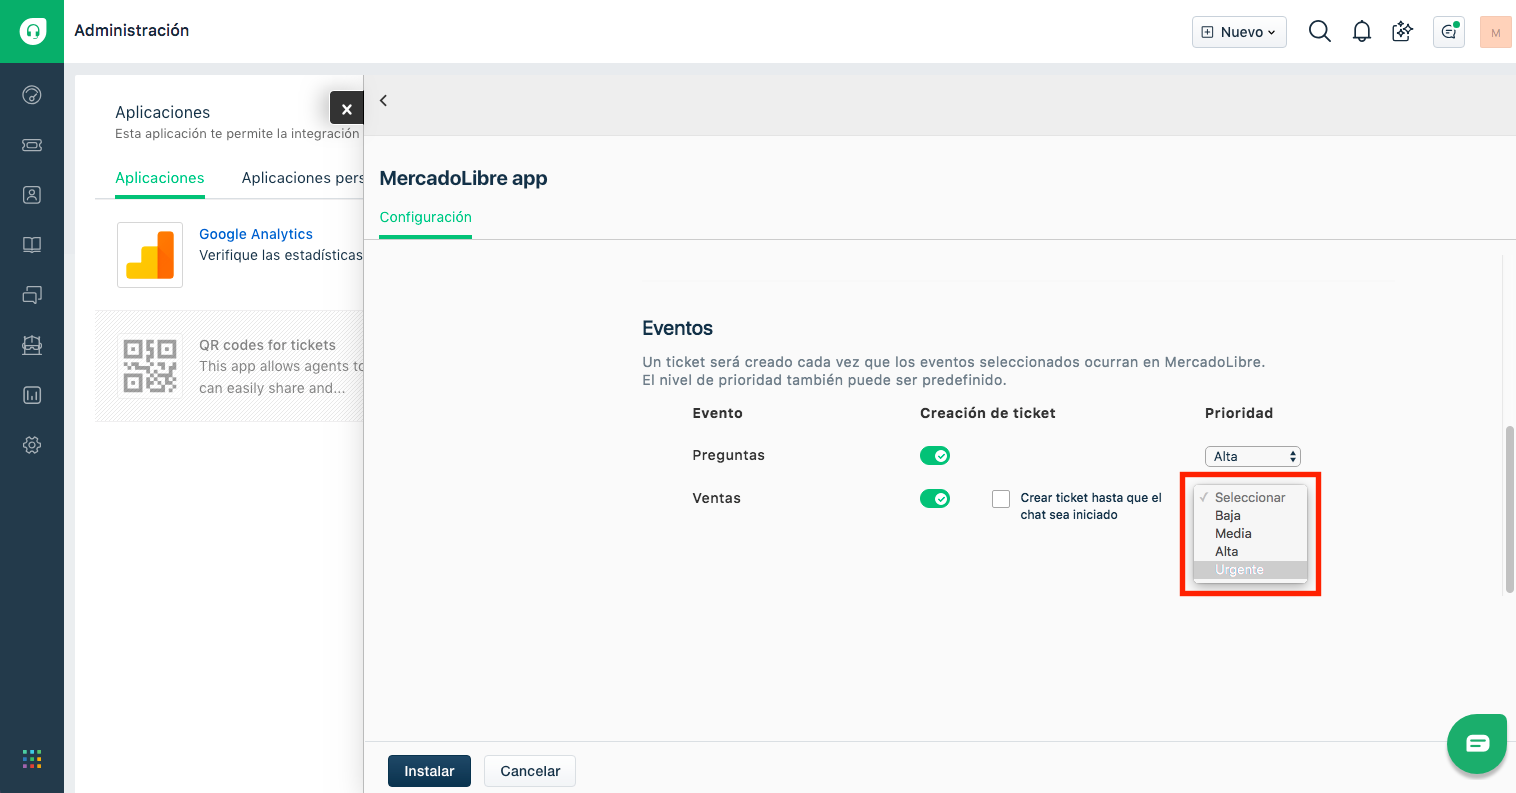Image resolution: width=1516 pixels, height=793 pixels.
Task: Open the green chat widget bubble
Action: 1477,743
